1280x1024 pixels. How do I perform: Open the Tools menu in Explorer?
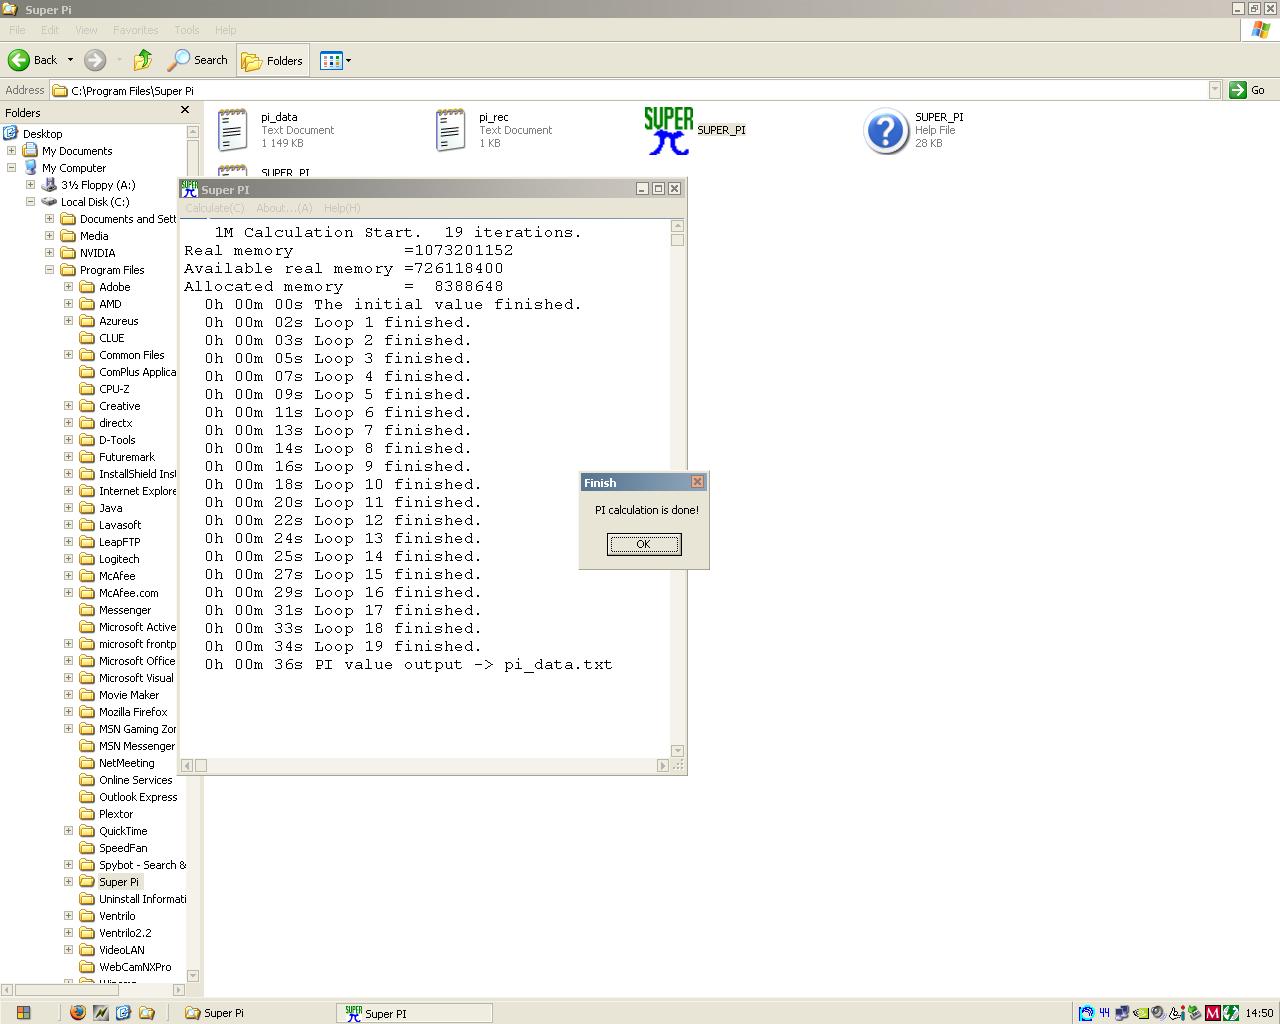pyautogui.click(x=186, y=30)
